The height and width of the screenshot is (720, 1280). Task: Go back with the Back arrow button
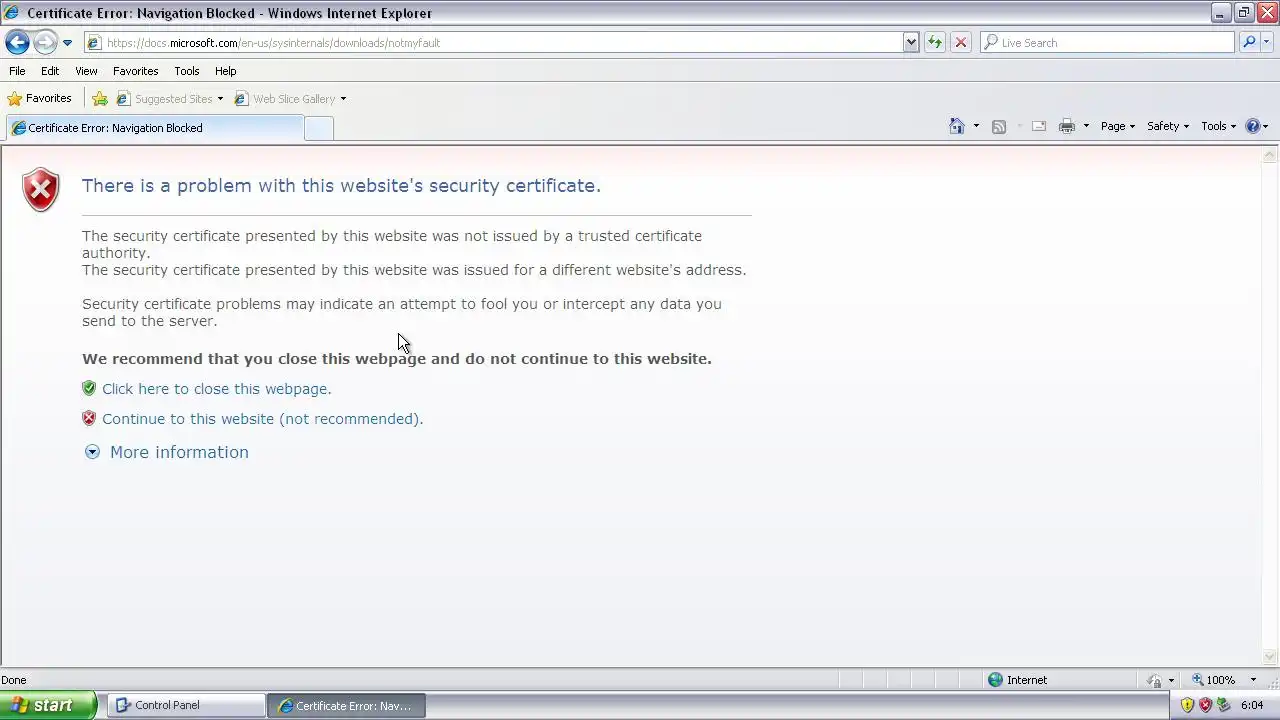(x=17, y=42)
